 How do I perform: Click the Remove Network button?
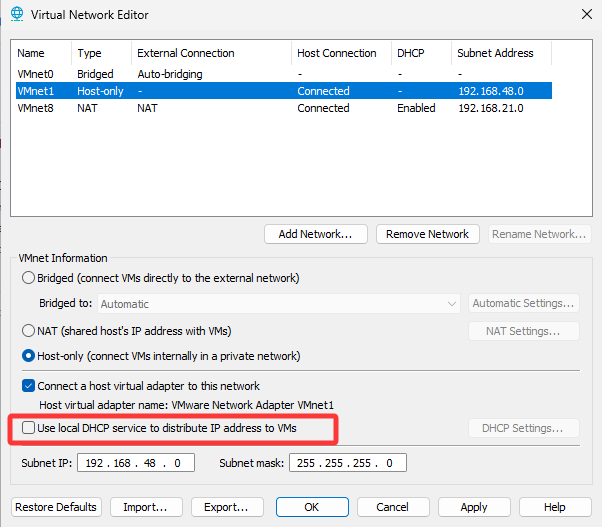click(x=427, y=234)
